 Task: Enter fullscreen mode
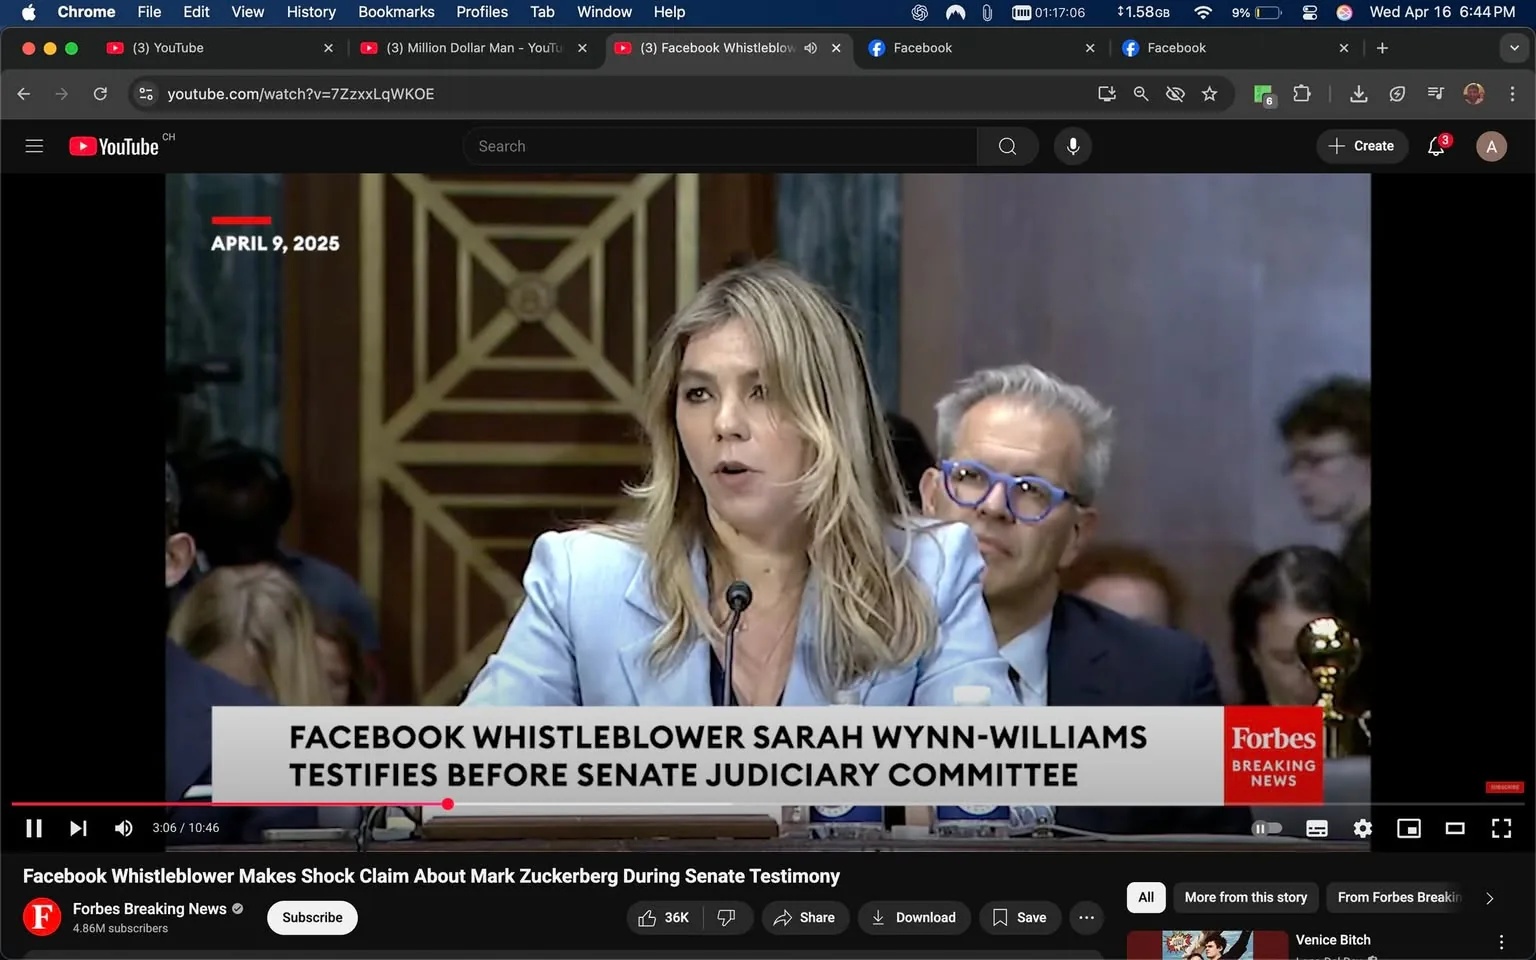click(x=1501, y=828)
